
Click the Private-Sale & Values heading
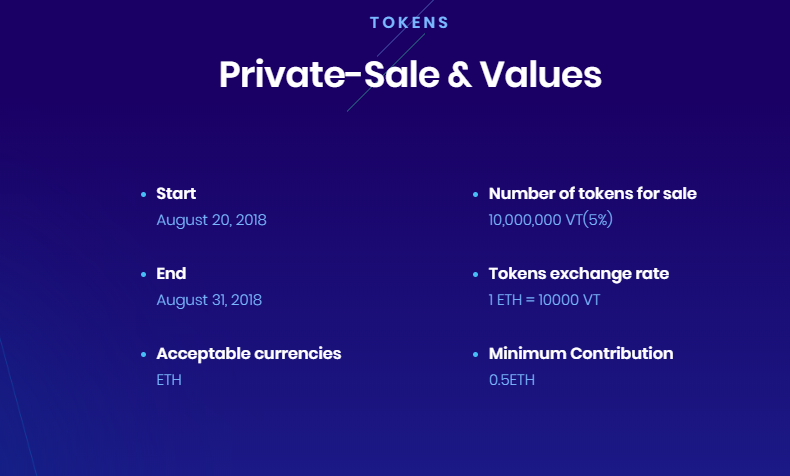[410, 75]
